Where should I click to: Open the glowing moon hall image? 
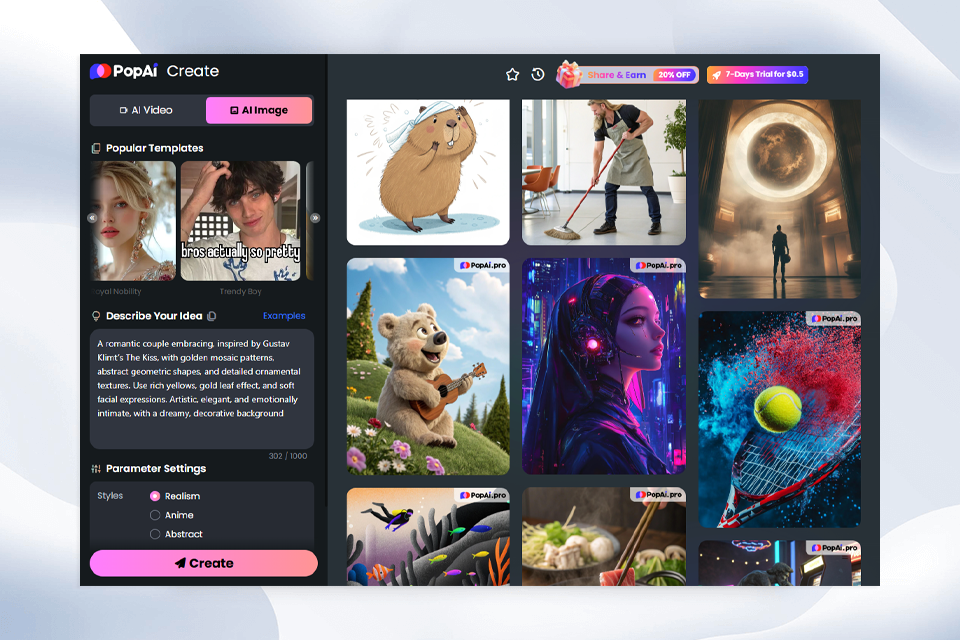click(x=779, y=199)
